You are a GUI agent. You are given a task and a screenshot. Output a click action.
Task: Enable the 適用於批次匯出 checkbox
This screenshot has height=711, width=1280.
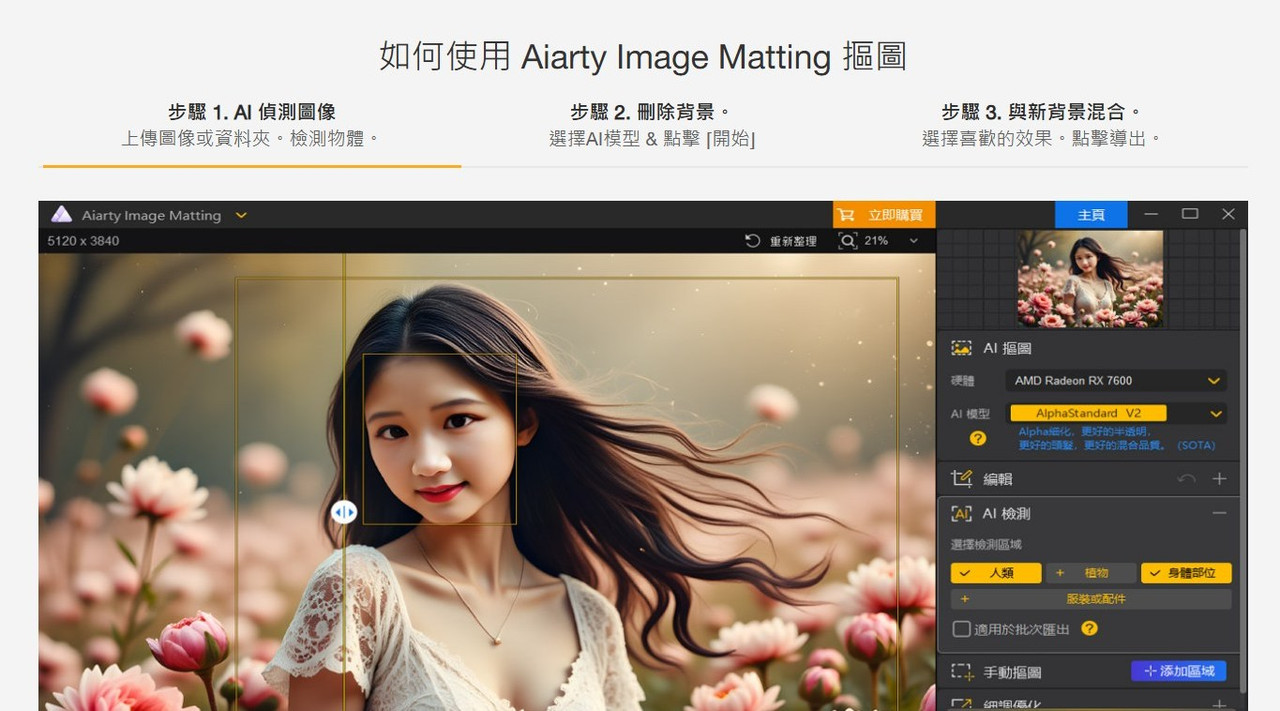[961, 629]
